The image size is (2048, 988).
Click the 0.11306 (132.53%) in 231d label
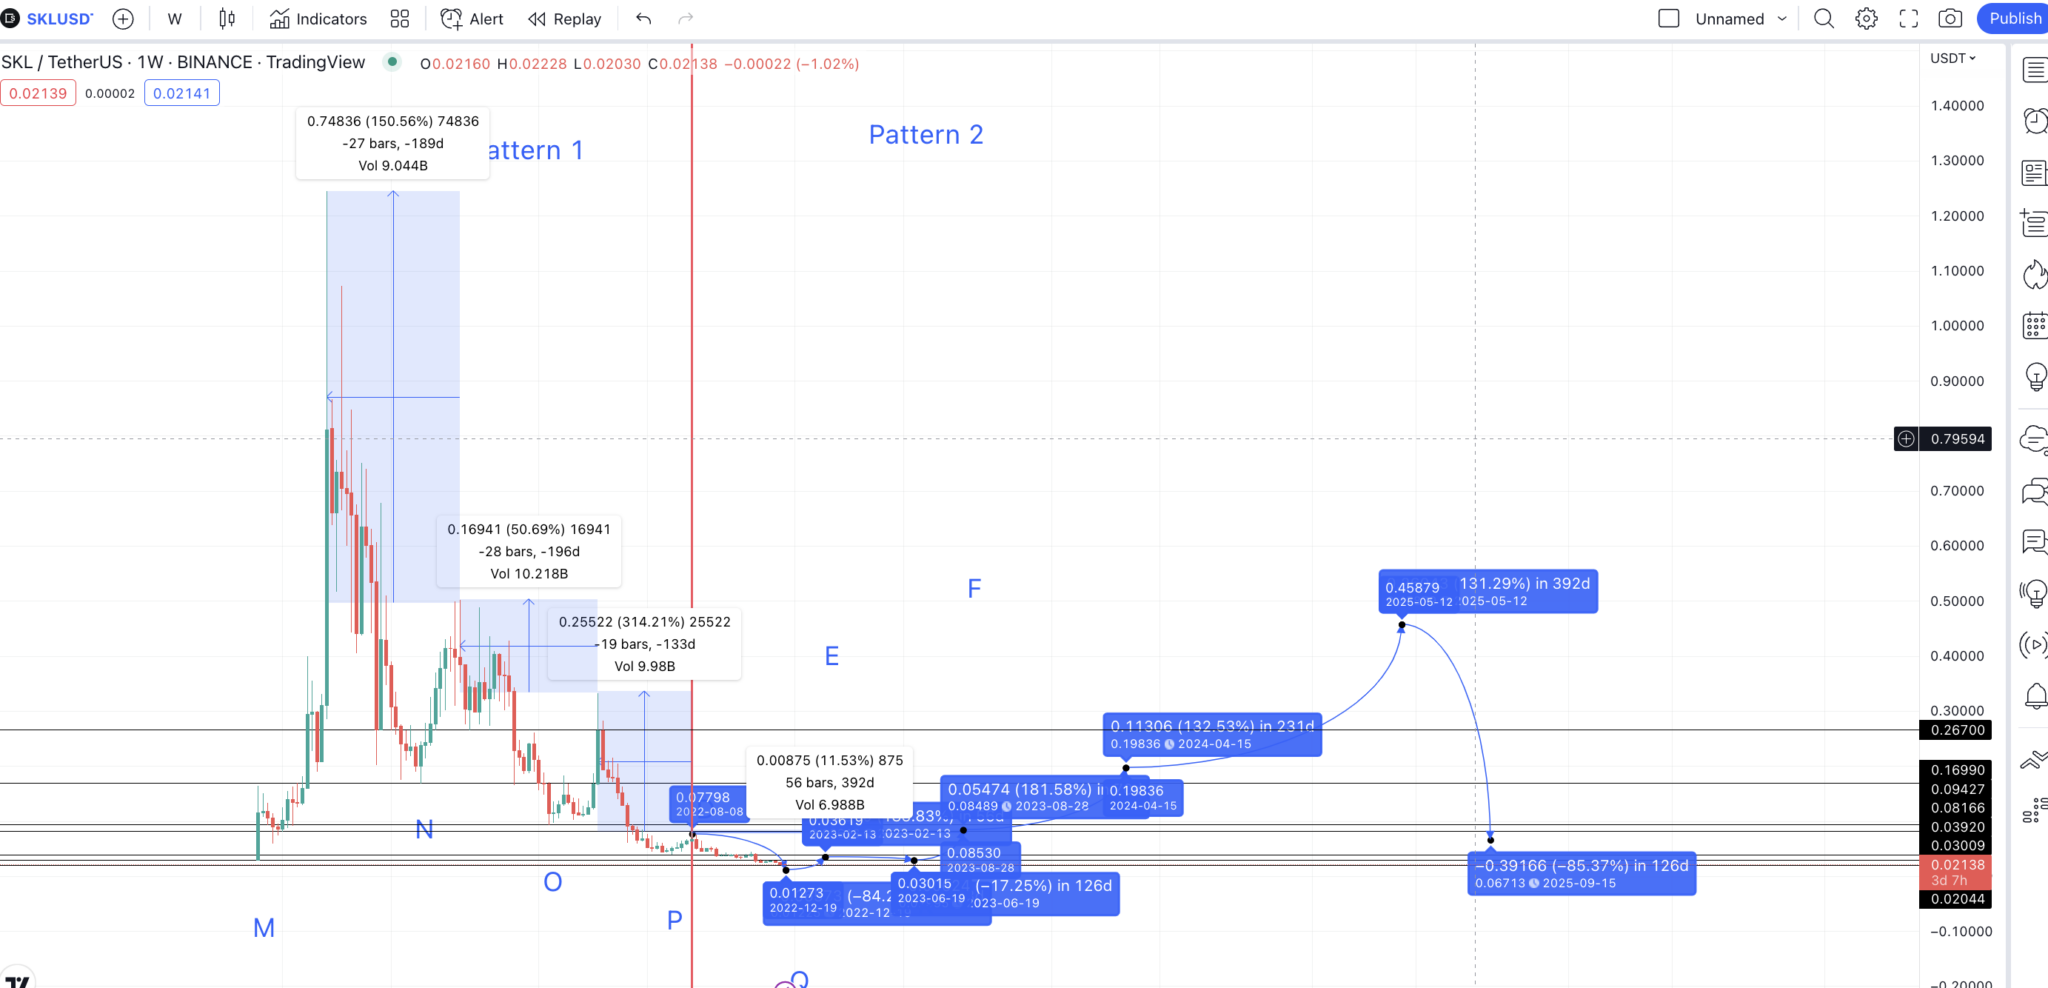tap(1212, 734)
